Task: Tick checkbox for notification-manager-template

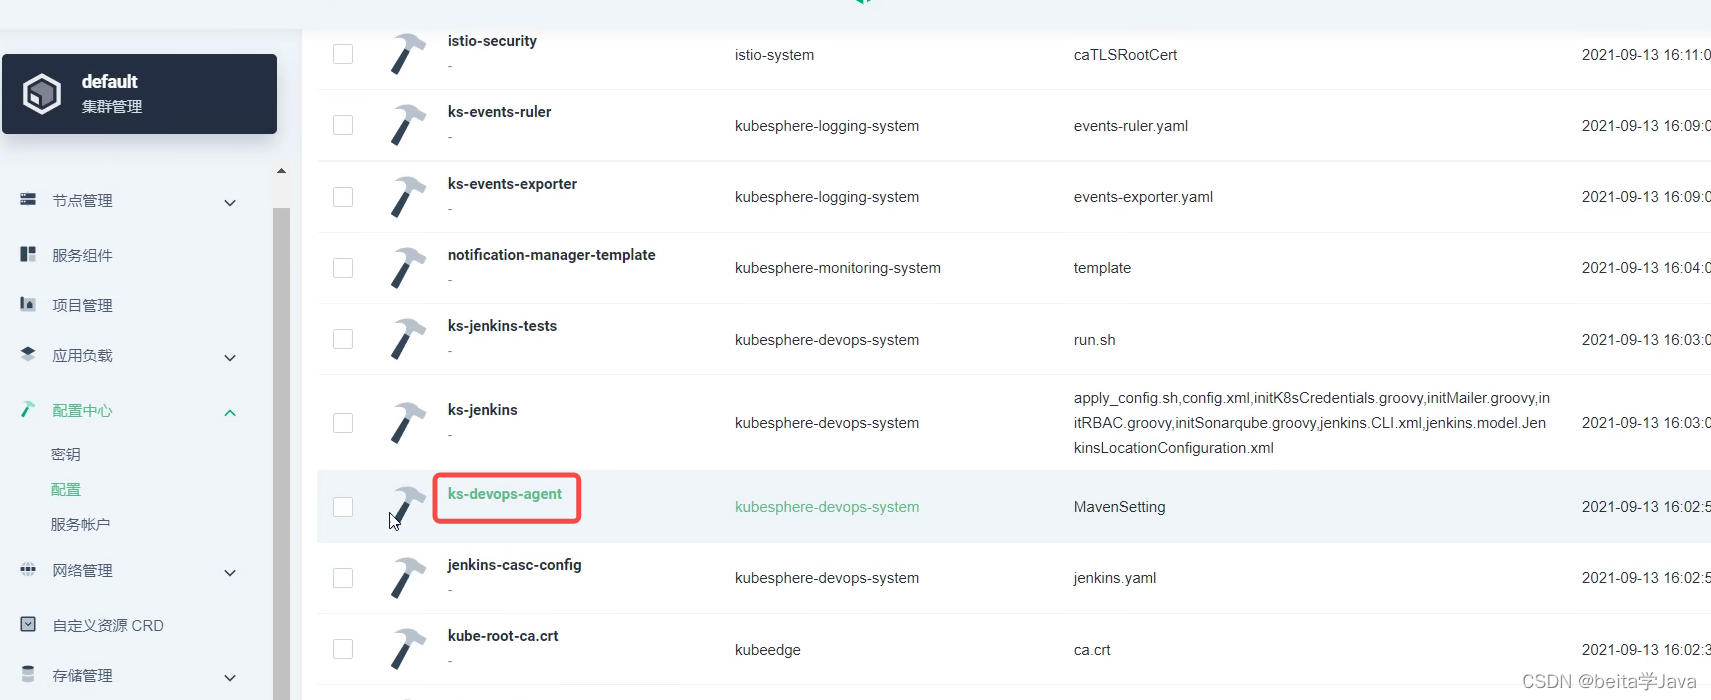Action: point(343,268)
